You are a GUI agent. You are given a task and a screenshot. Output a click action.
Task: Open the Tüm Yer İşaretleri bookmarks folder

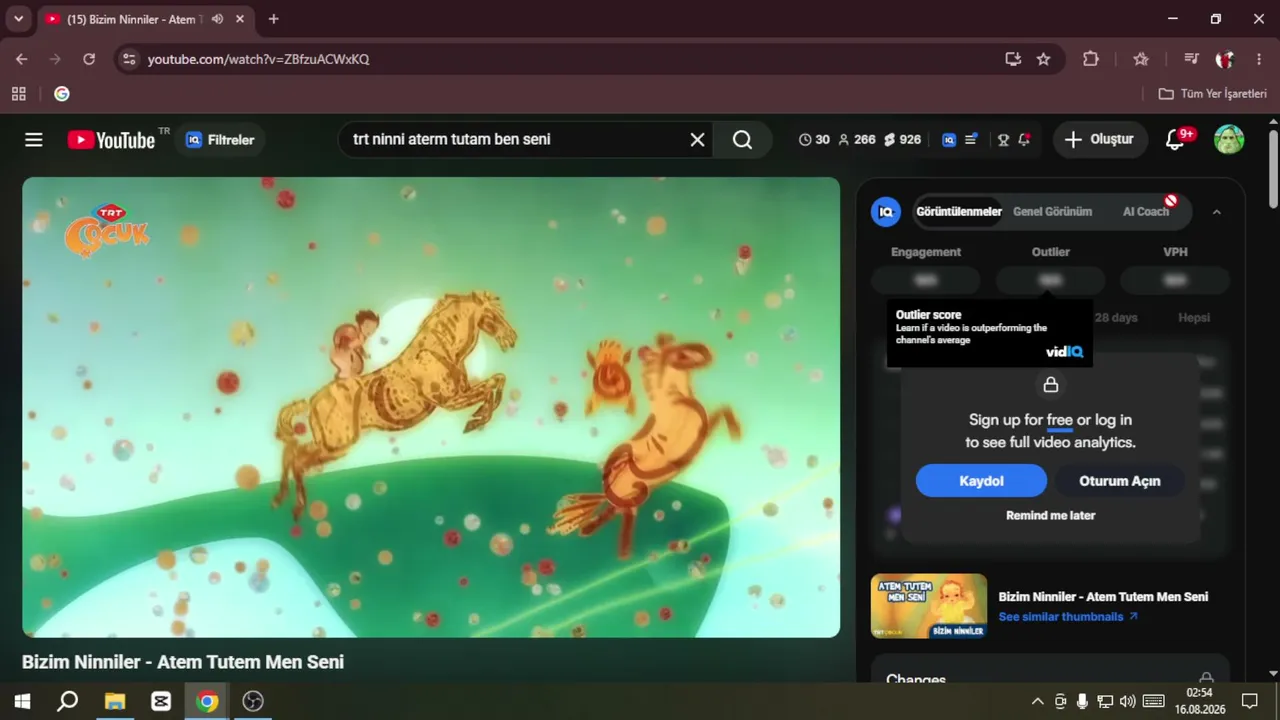(1213, 94)
